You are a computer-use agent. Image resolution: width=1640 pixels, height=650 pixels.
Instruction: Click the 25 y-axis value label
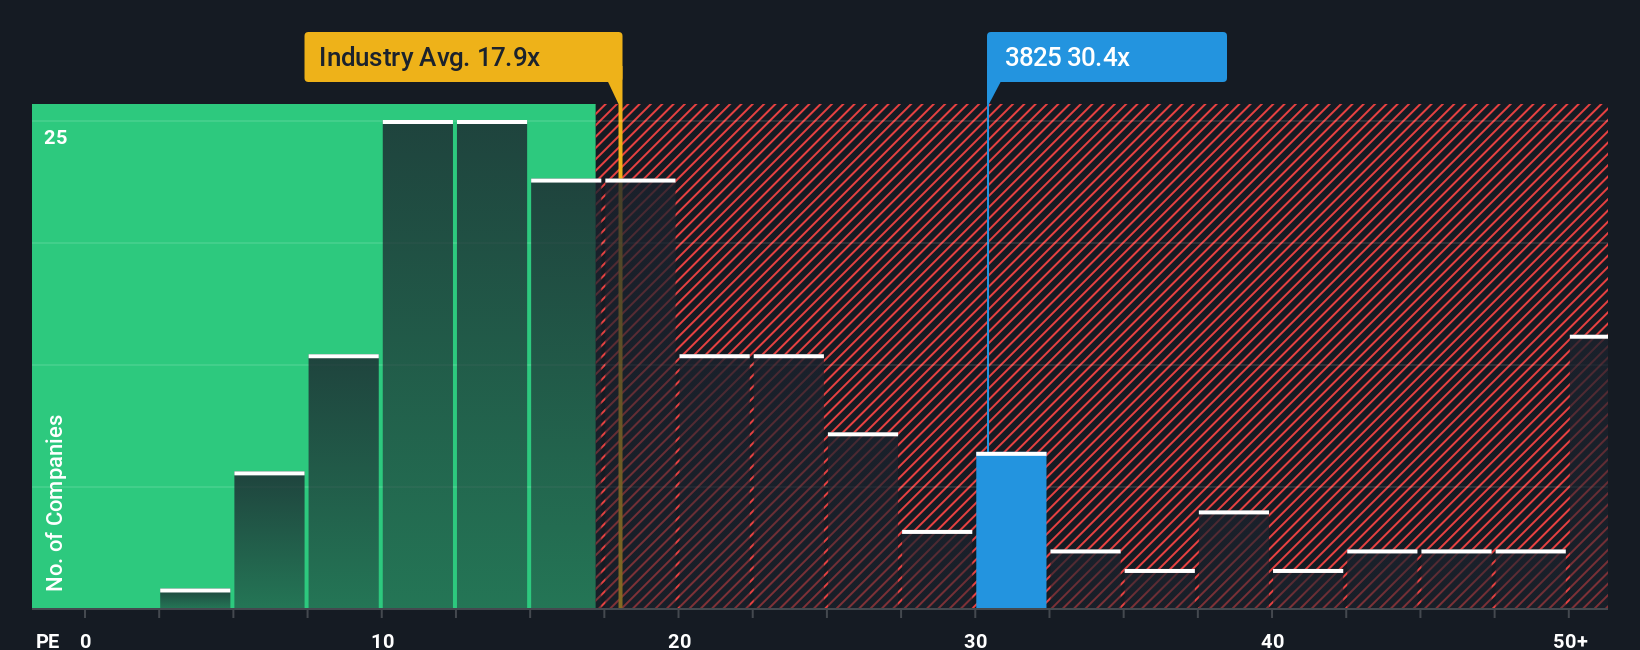pos(56,137)
